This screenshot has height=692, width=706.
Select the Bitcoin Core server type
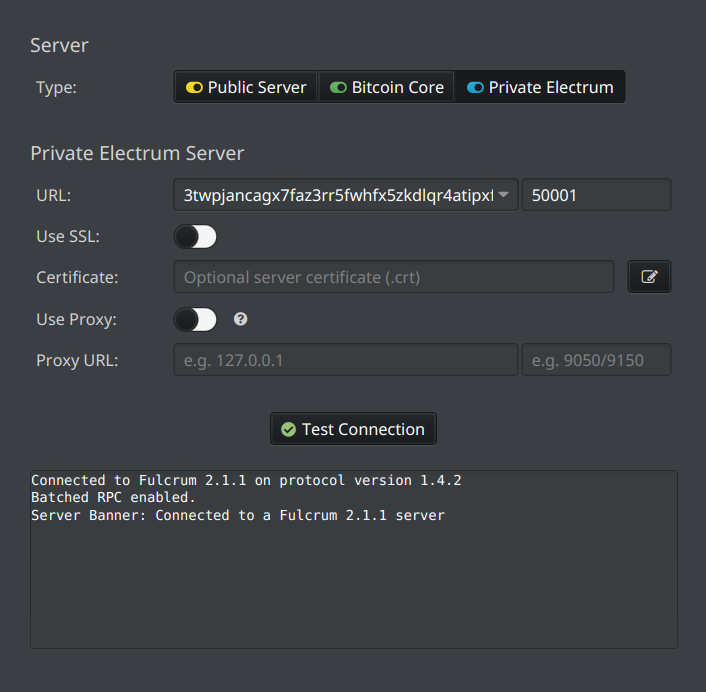(x=386, y=87)
